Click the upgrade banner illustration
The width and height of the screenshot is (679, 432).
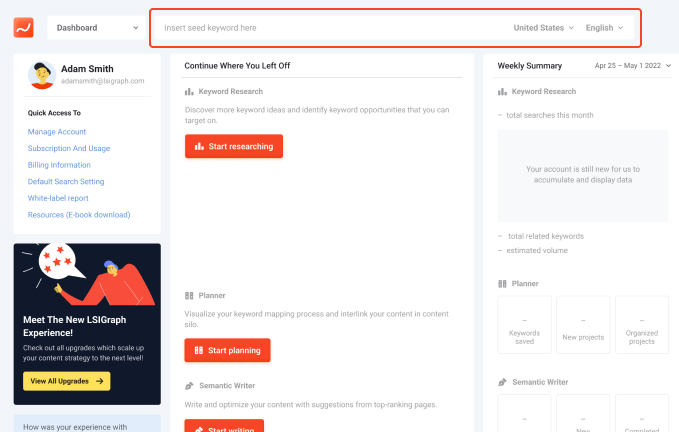[x=87, y=274]
